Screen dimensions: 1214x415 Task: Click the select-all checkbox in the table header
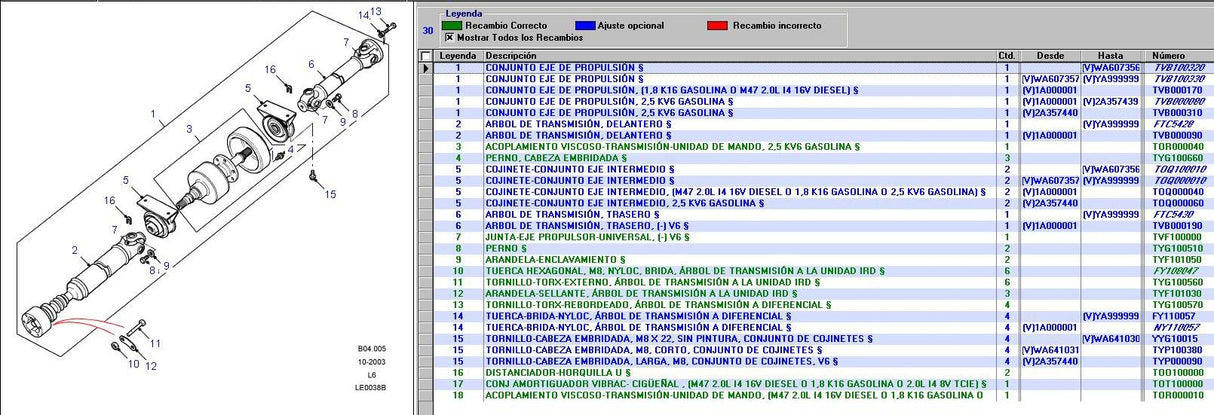click(427, 56)
